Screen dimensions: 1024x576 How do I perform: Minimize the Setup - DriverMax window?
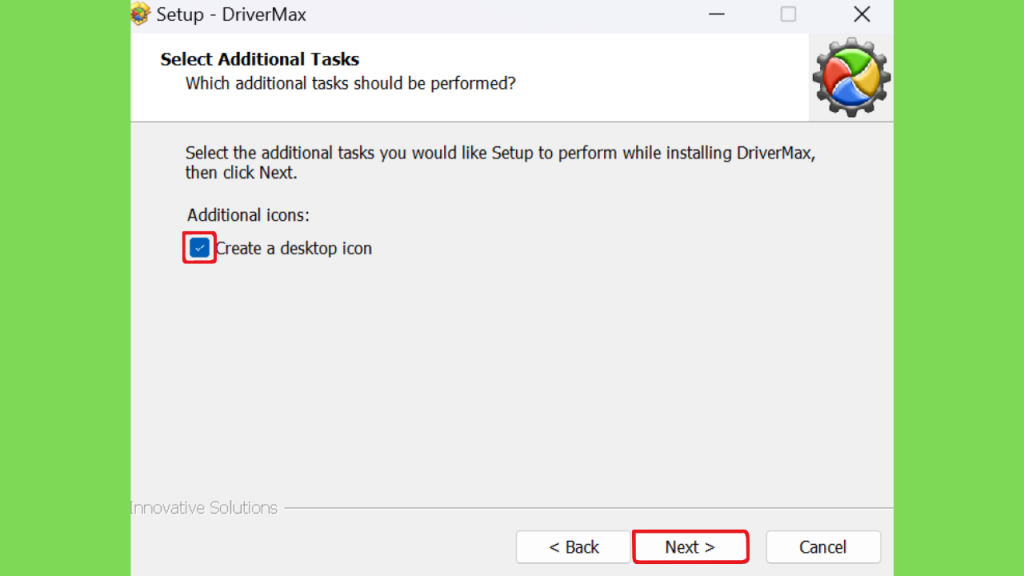click(x=716, y=14)
